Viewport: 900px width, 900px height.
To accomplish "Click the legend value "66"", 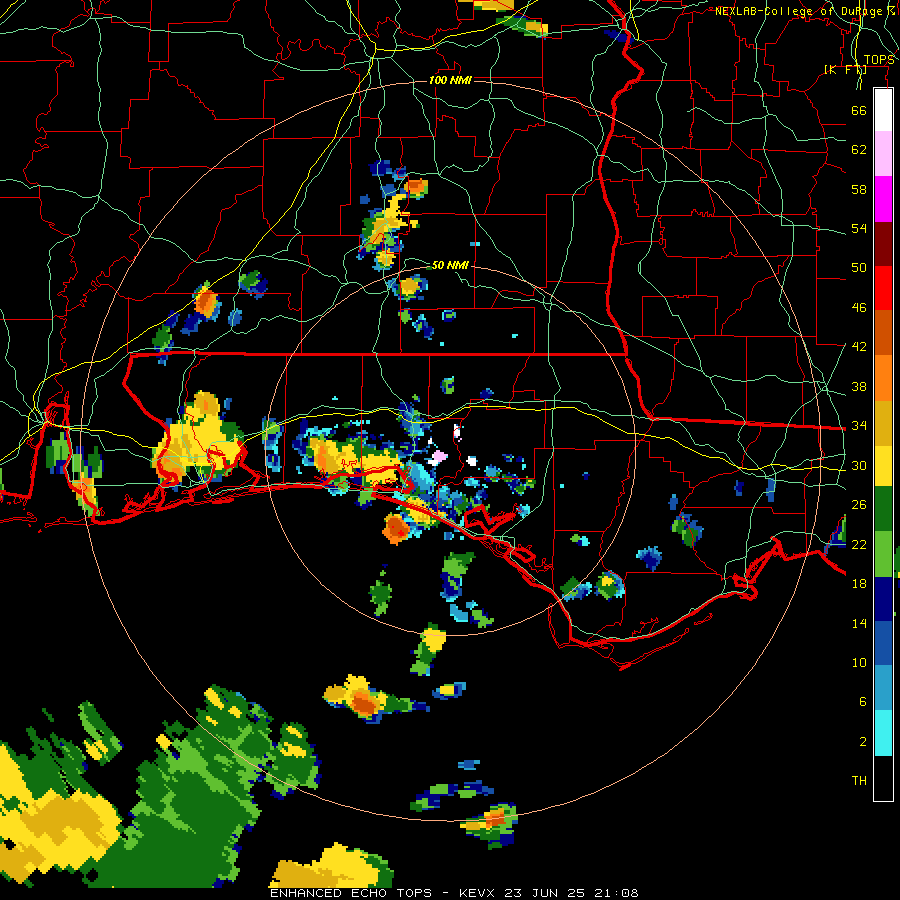I will pos(859,111).
